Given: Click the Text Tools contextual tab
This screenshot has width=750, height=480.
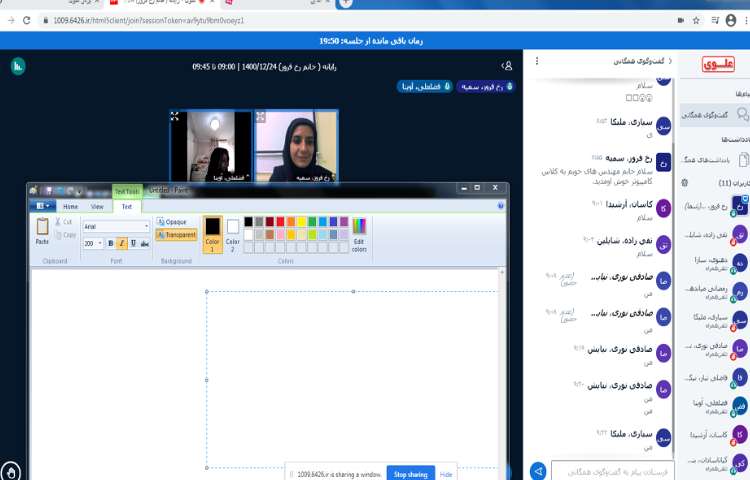Looking at the screenshot, I should click(x=127, y=191).
